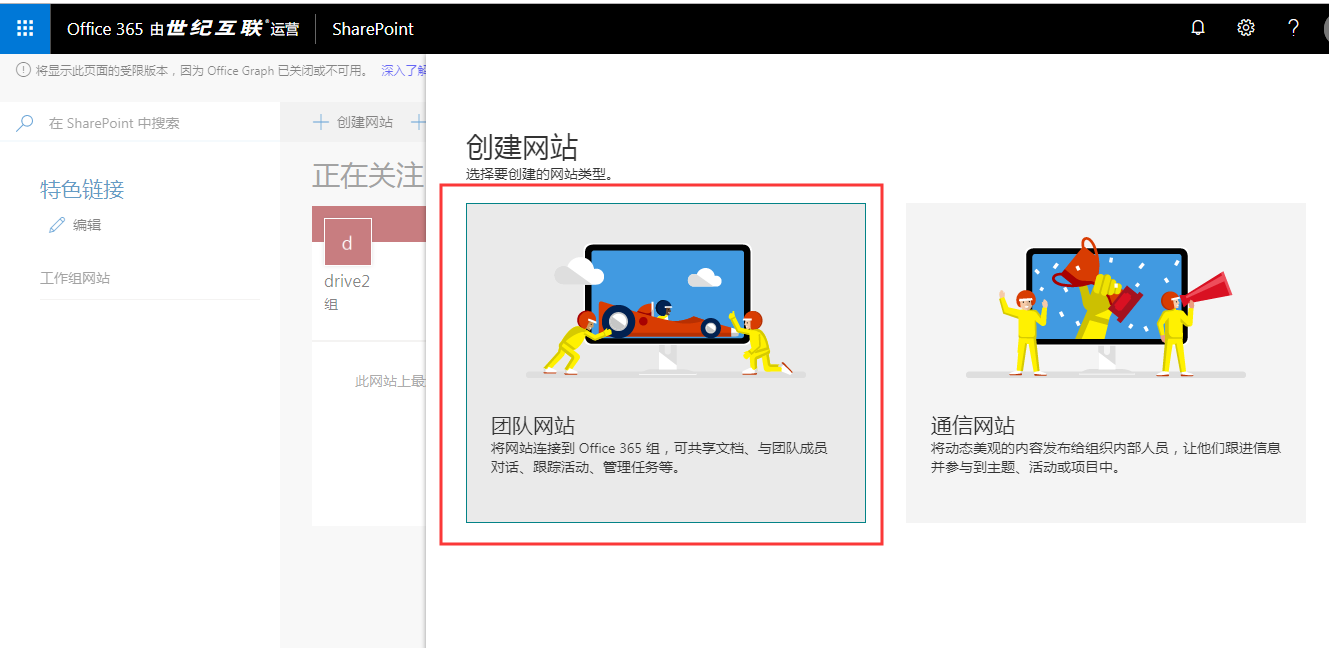Image resolution: width=1329 pixels, height=648 pixels.
Task: Click the 工作组网站 link in the sidebar
Action: 75,278
